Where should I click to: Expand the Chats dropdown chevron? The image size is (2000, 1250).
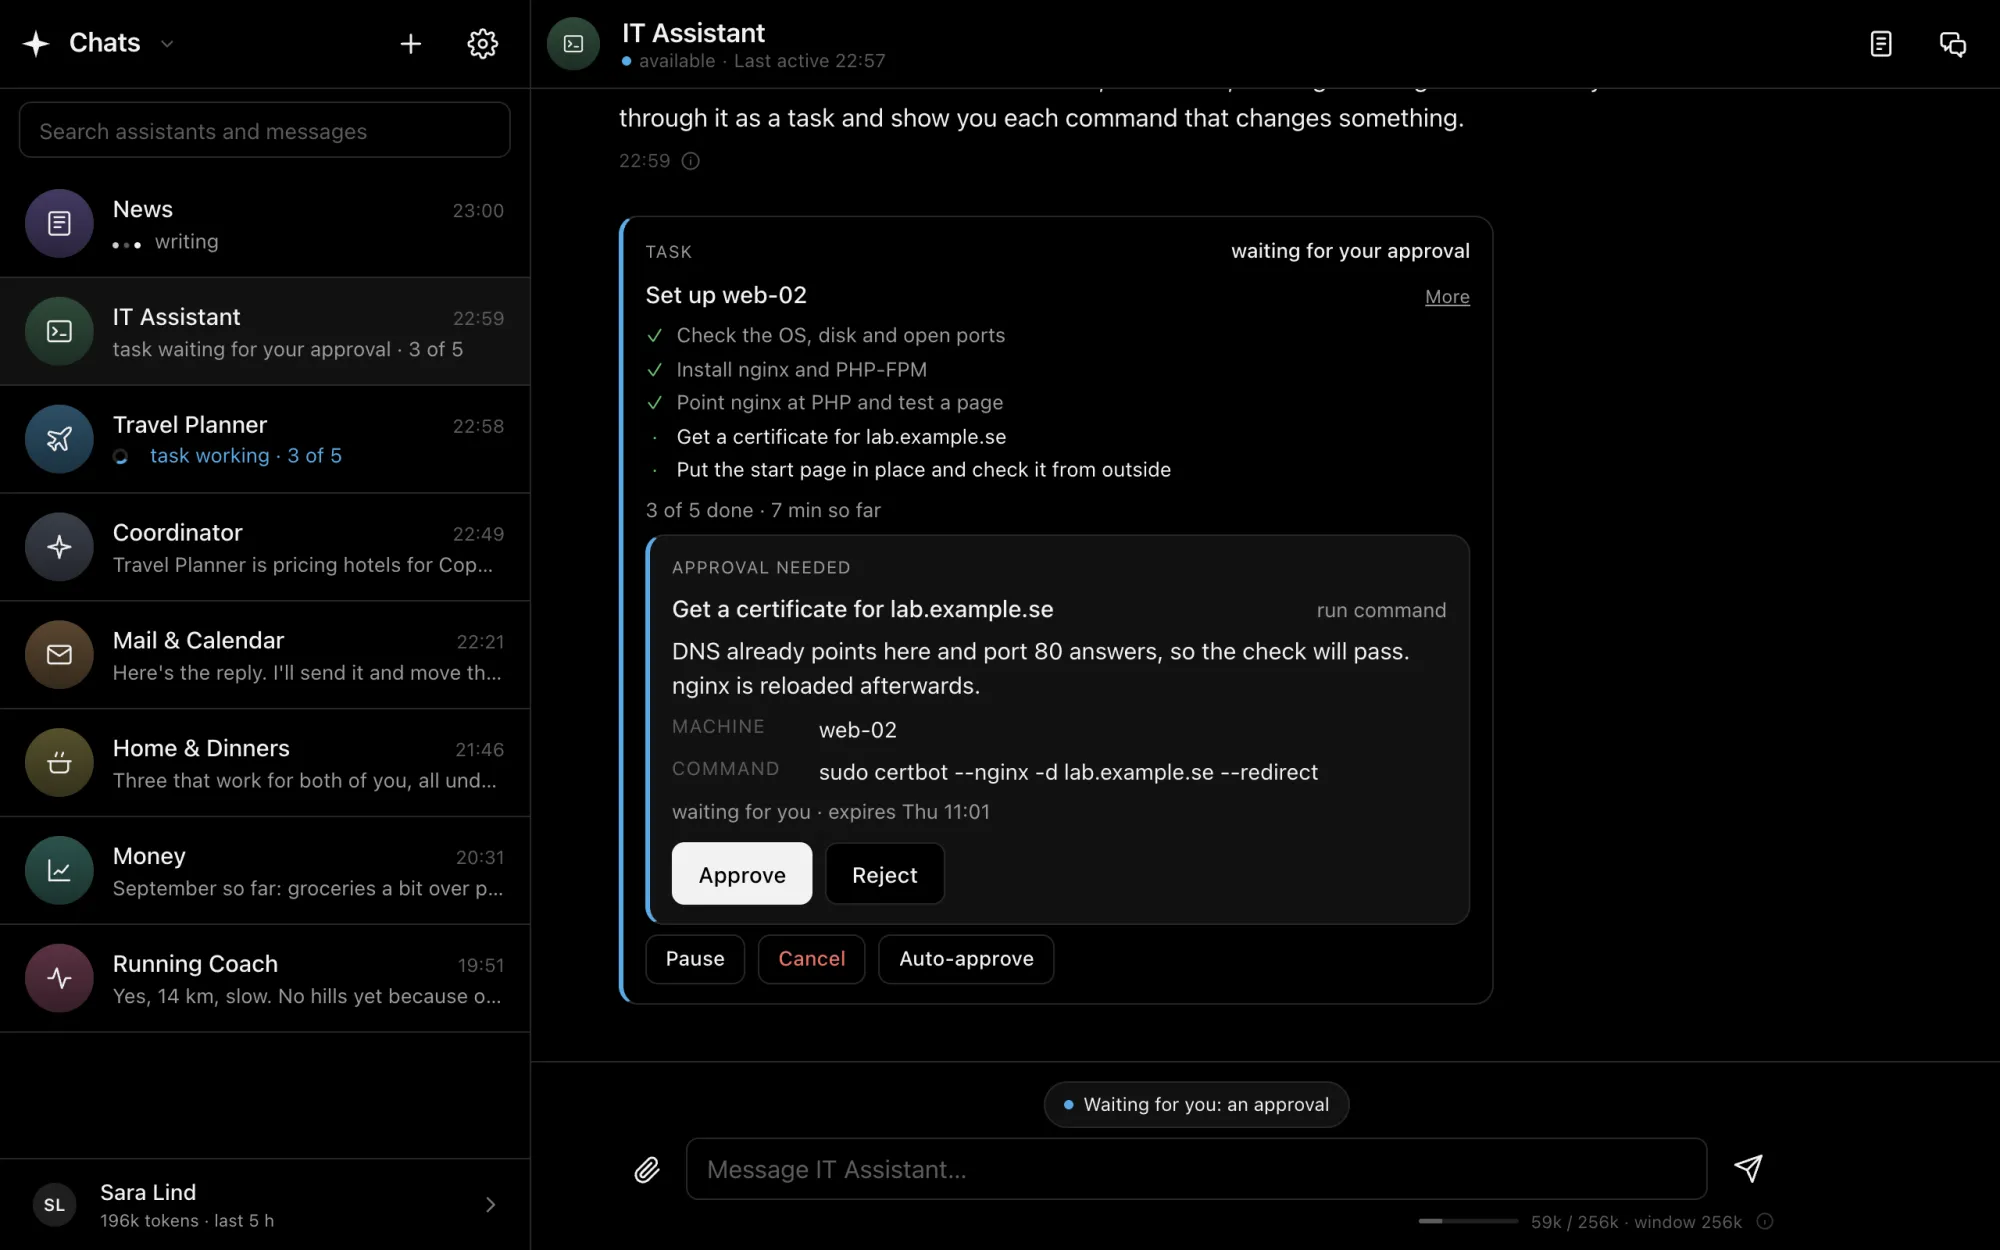(167, 44)
